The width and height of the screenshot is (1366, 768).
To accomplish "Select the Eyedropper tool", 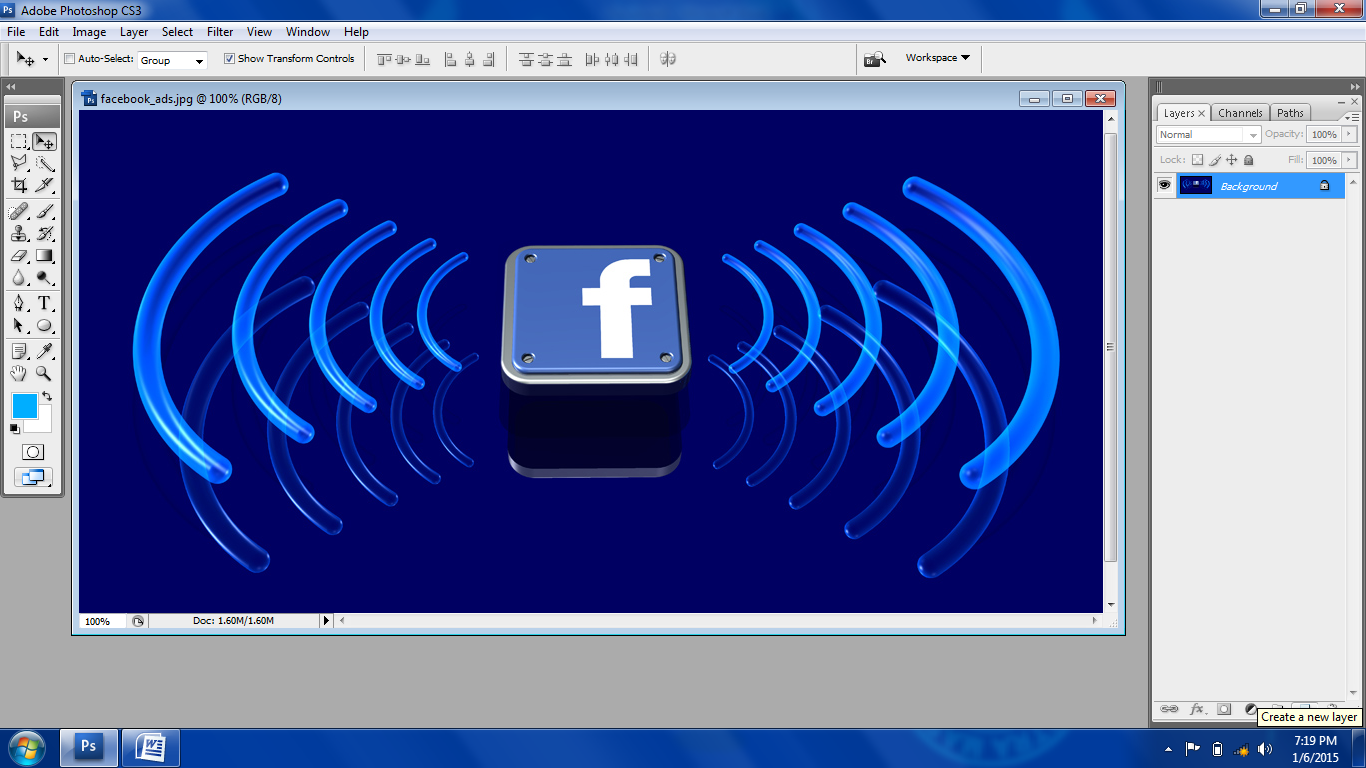I will pyautogui.click(x=45, y=352).
